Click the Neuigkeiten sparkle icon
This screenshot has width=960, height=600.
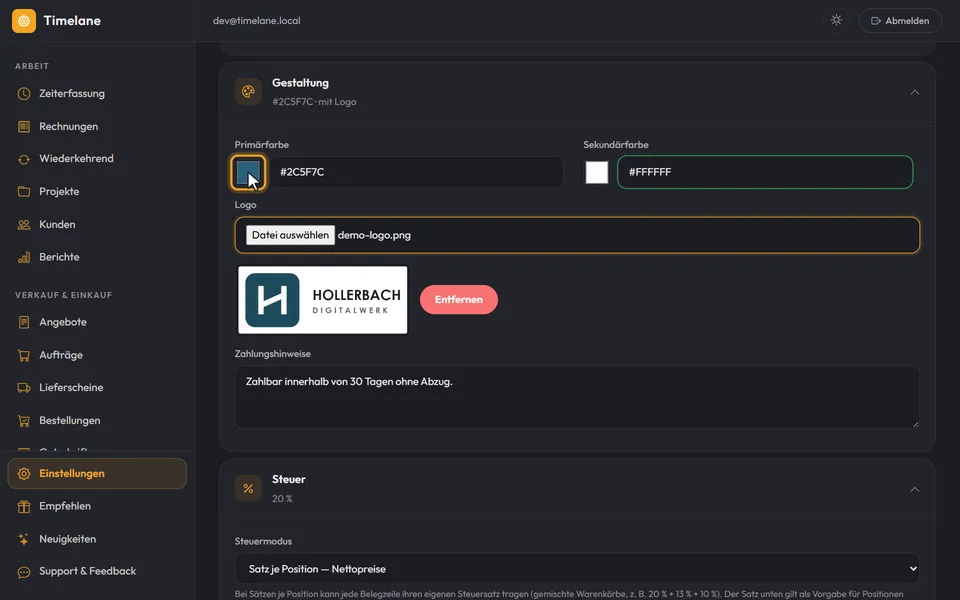point(24,539)
